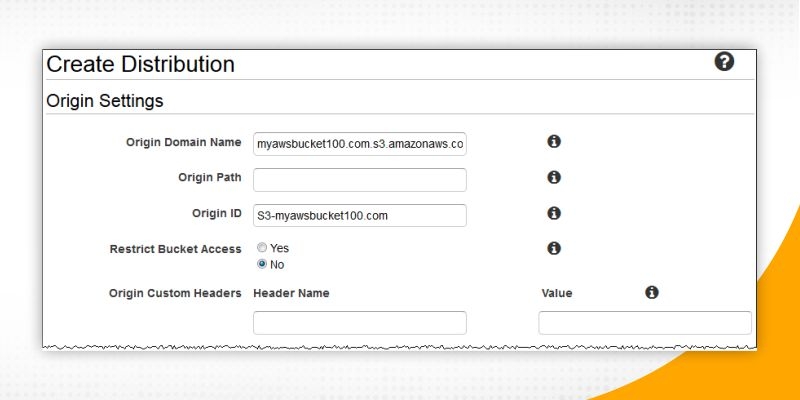The width and height of the screenshot is (800, 400).
Task: Click the Origin Settings section title
Action: [105, 101]
